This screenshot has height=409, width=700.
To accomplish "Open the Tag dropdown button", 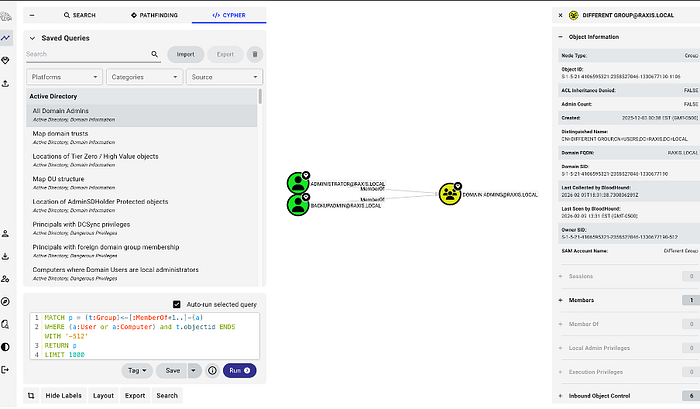I will coord(137,371).
